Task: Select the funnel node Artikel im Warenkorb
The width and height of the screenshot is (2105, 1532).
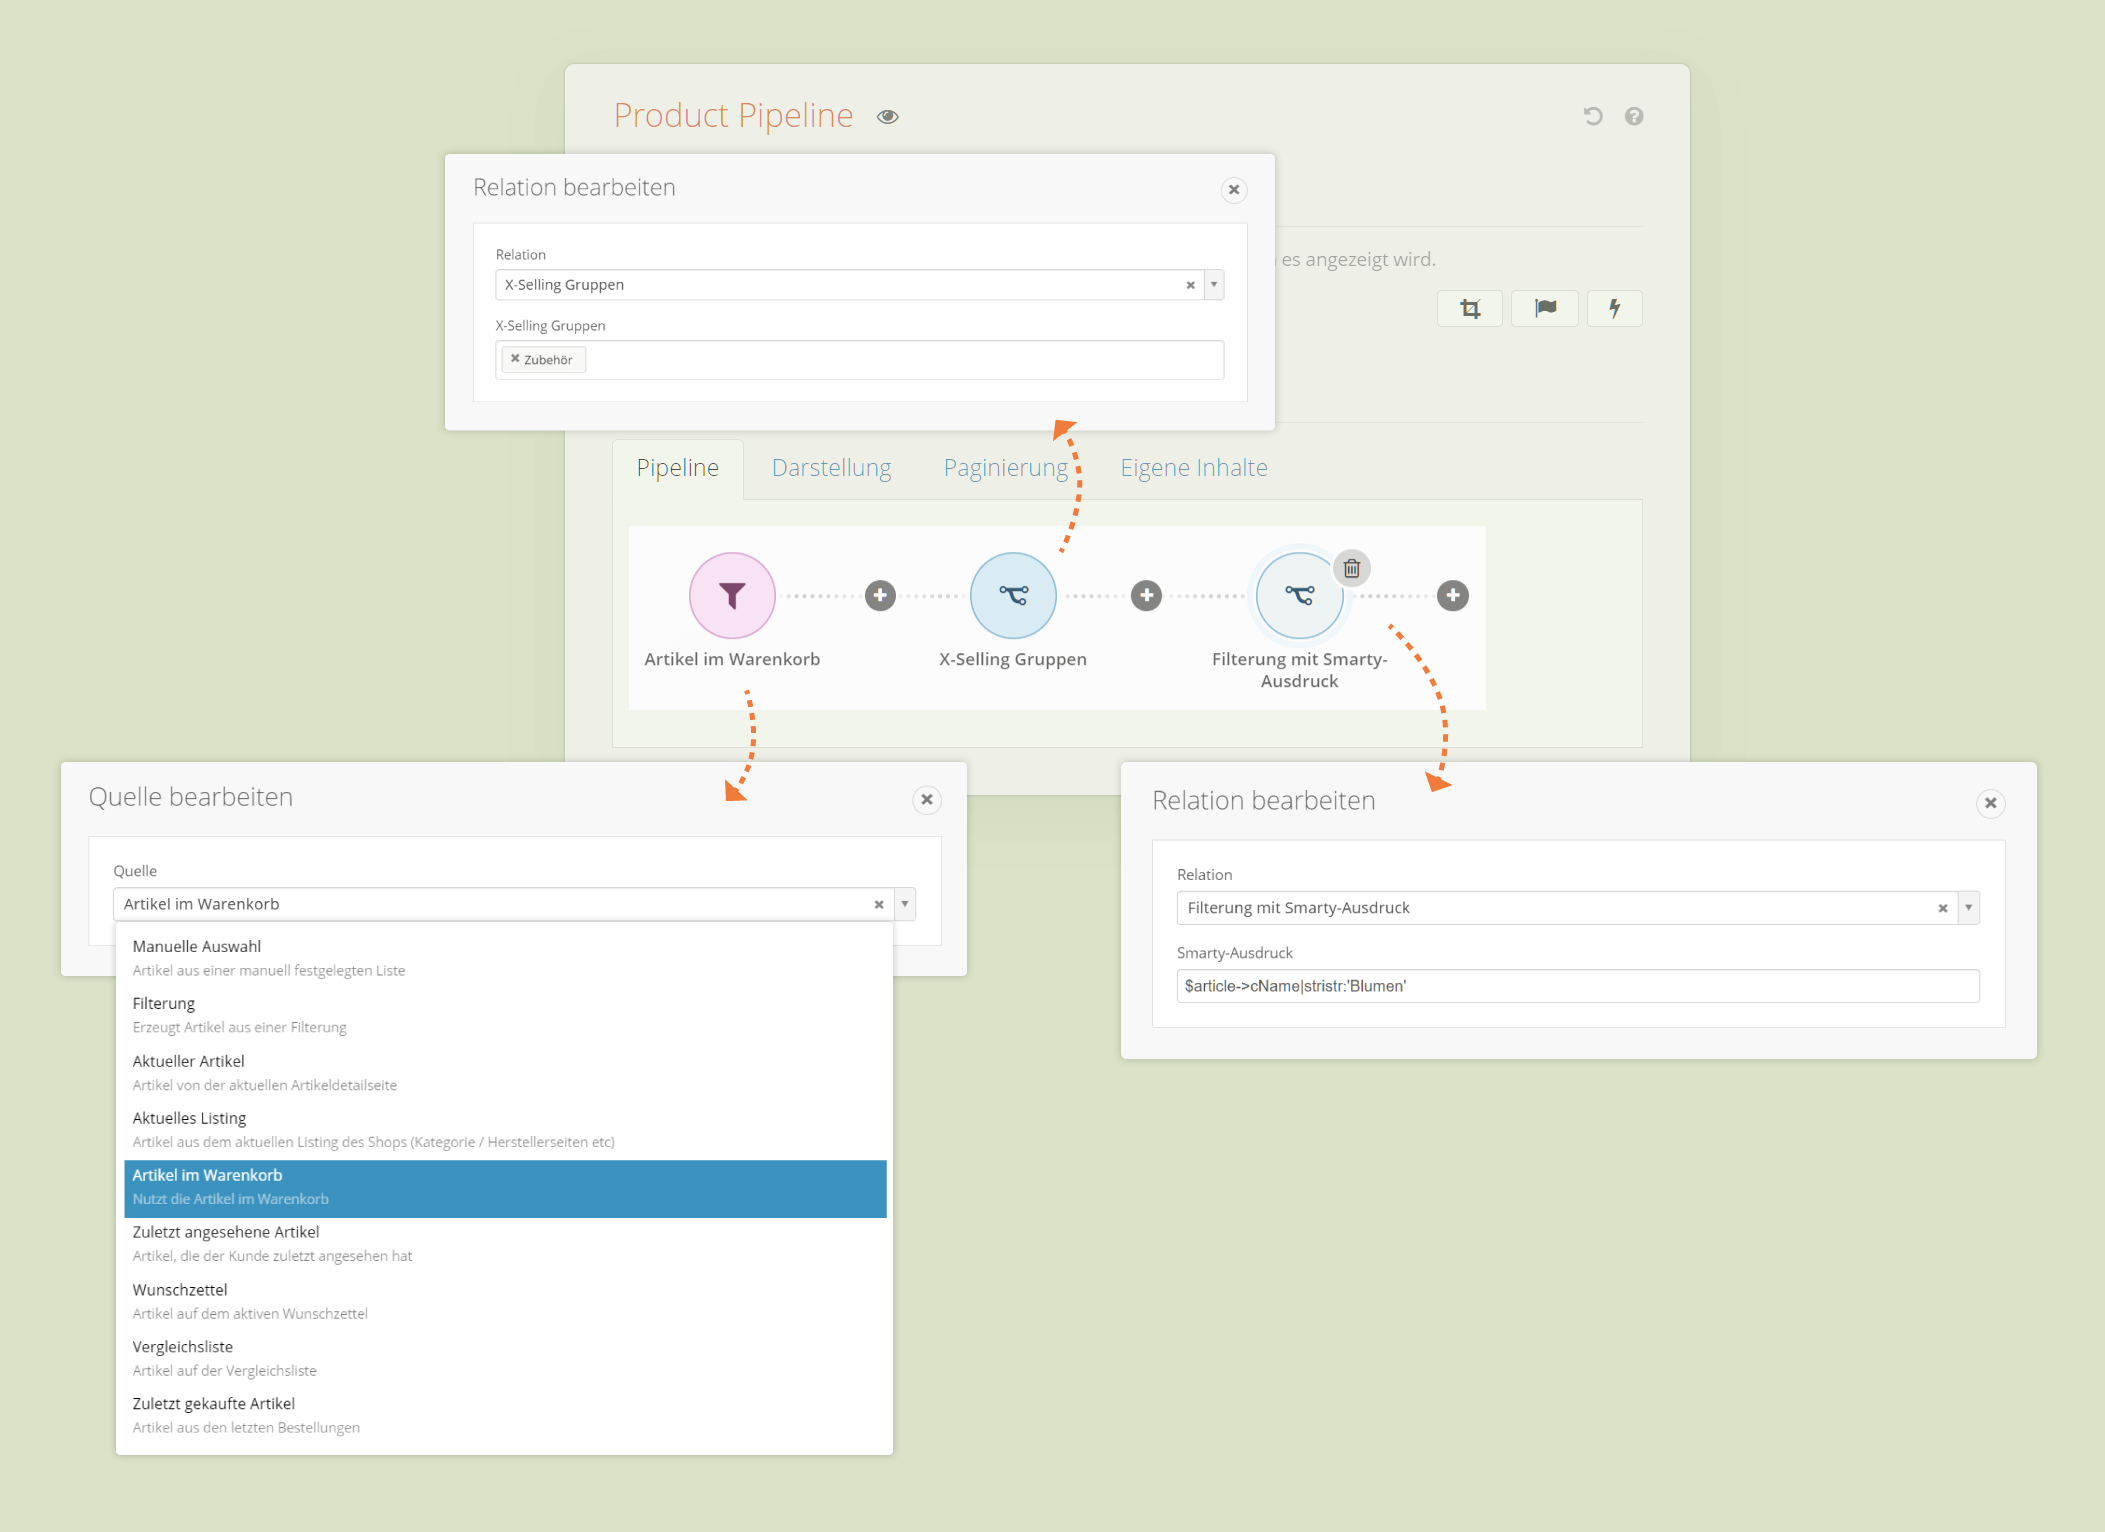Action: [732, 594]
